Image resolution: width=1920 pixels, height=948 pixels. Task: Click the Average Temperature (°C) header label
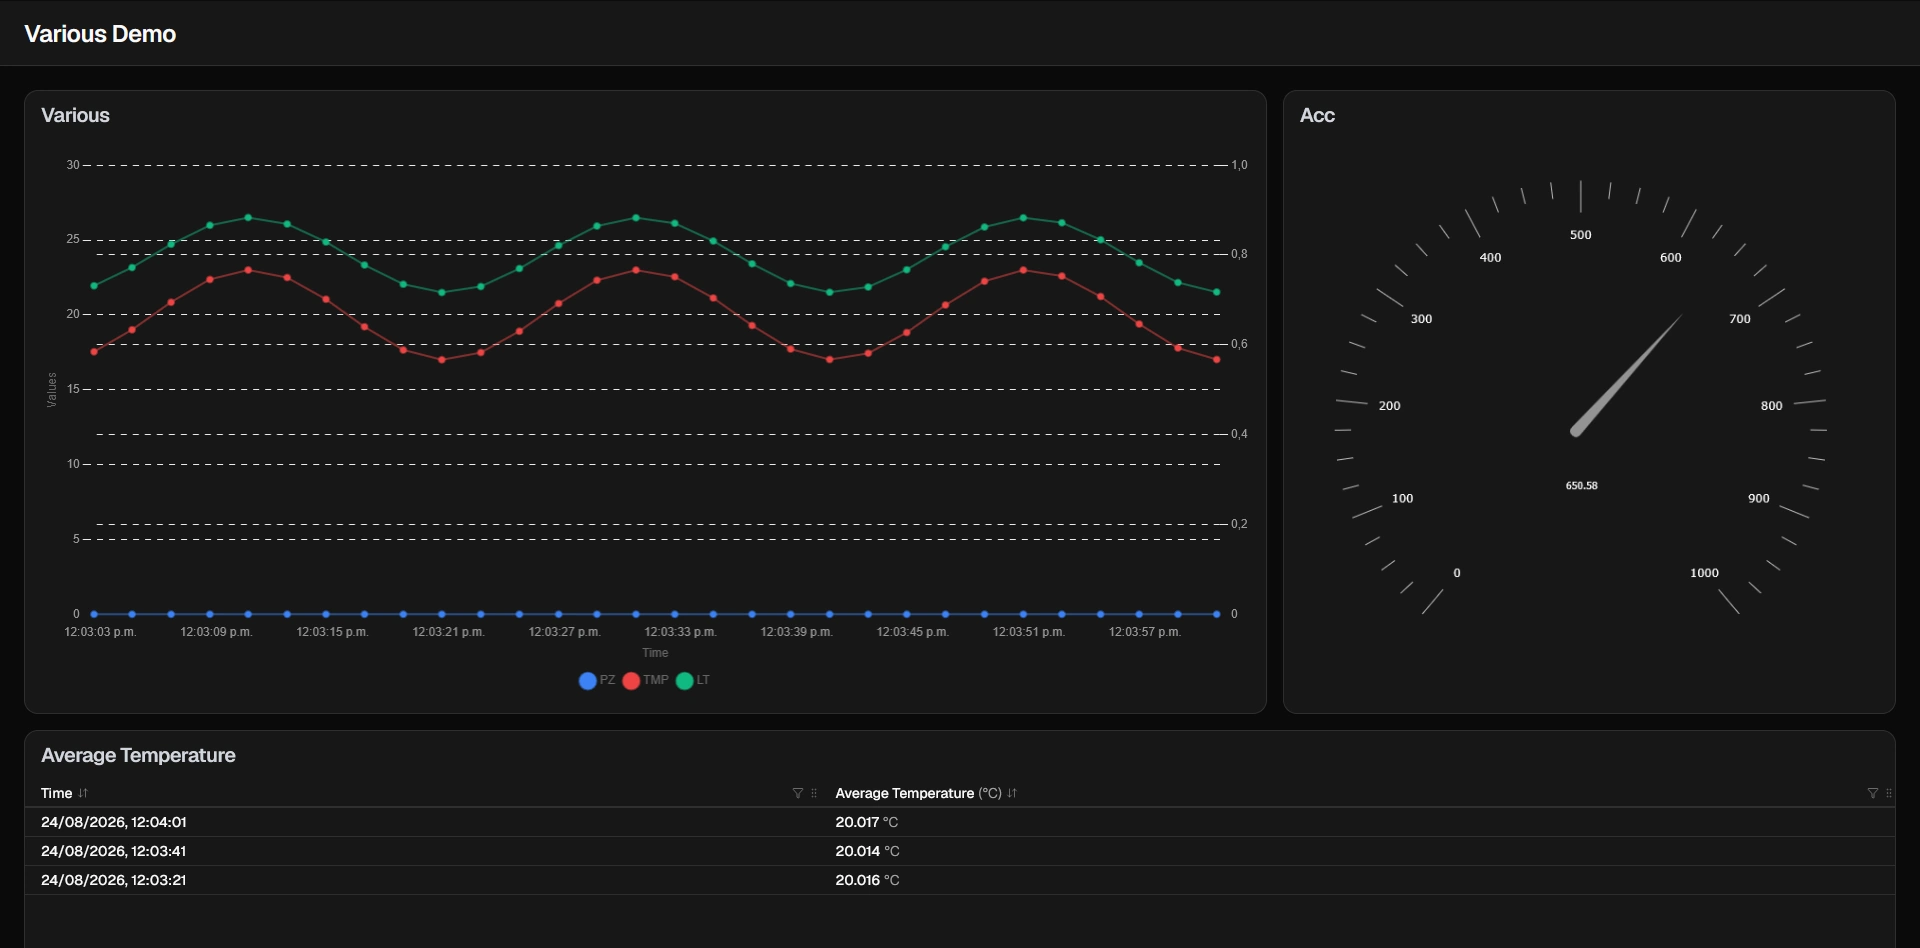[918, 793]
